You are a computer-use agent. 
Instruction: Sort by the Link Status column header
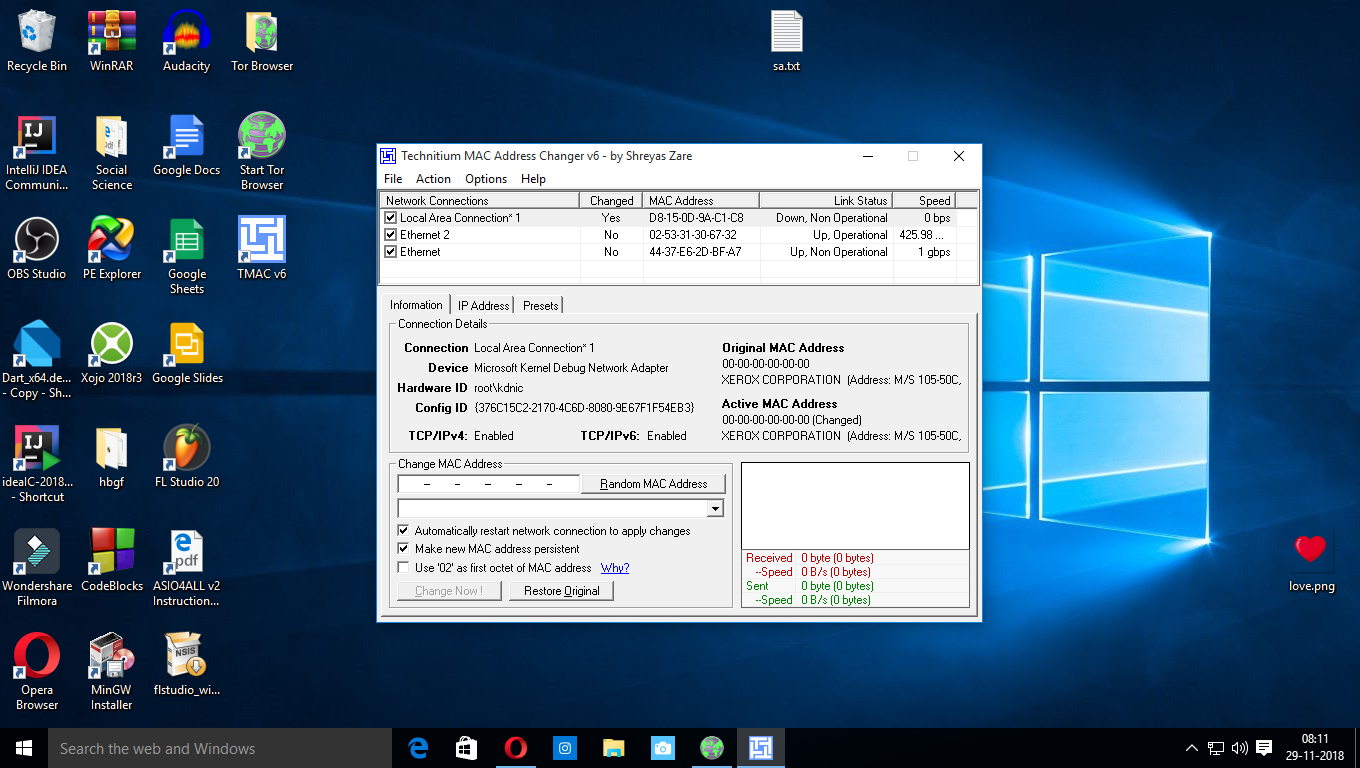coord(826,201)
